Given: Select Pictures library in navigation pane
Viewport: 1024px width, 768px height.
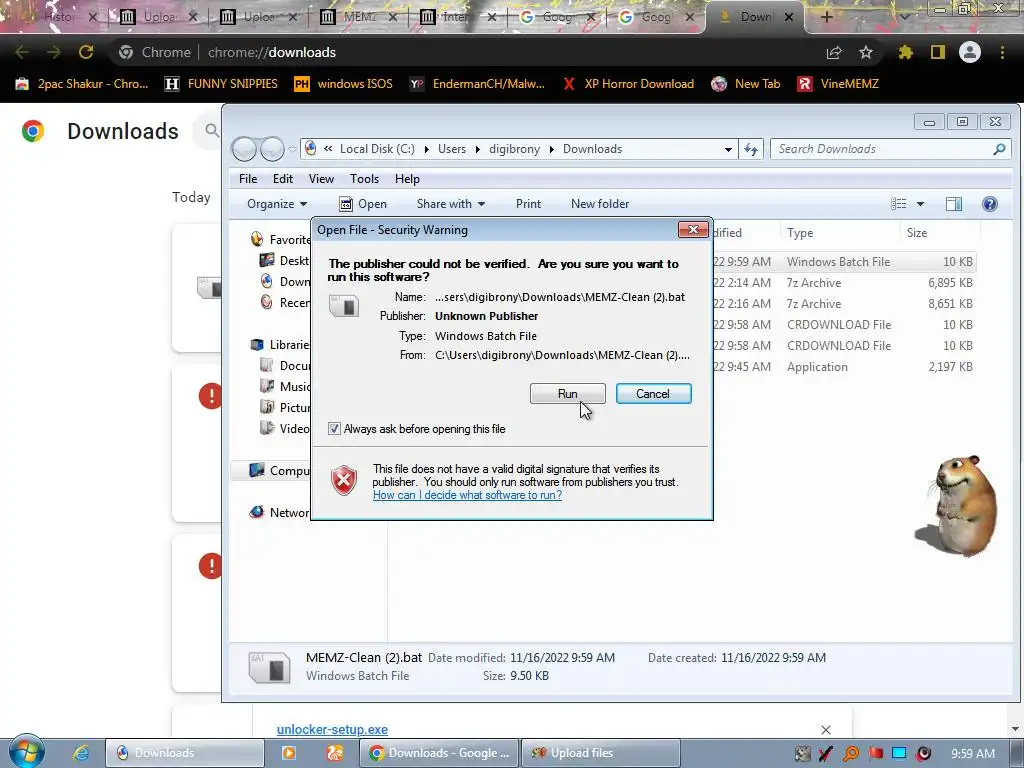Looking at the screenshot, I should (x=285, y=407).
